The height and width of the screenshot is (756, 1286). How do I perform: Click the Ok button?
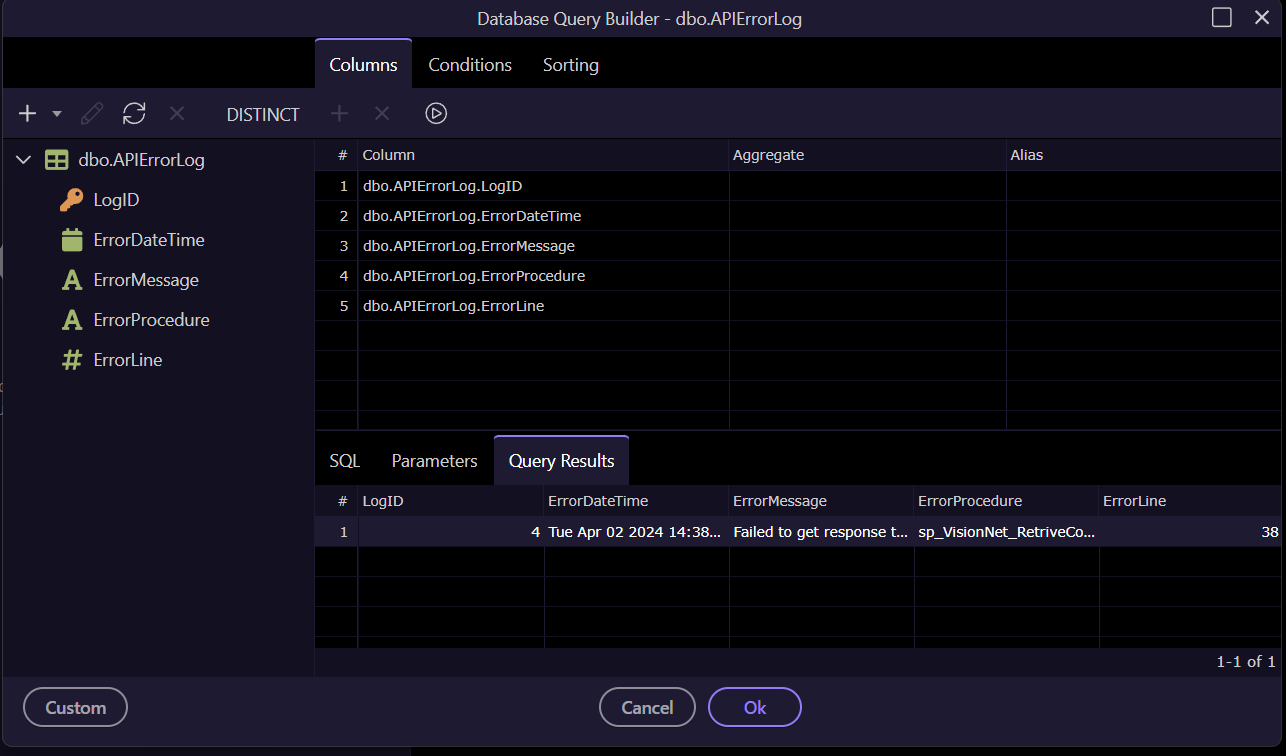tap(755, 707)
